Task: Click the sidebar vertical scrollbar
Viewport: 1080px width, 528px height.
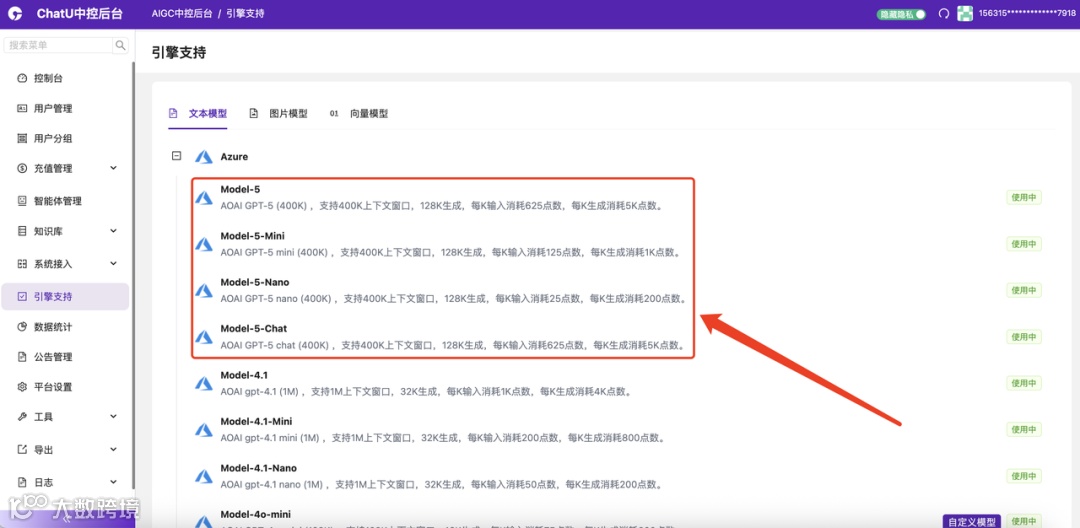Action: click(132, 275)
